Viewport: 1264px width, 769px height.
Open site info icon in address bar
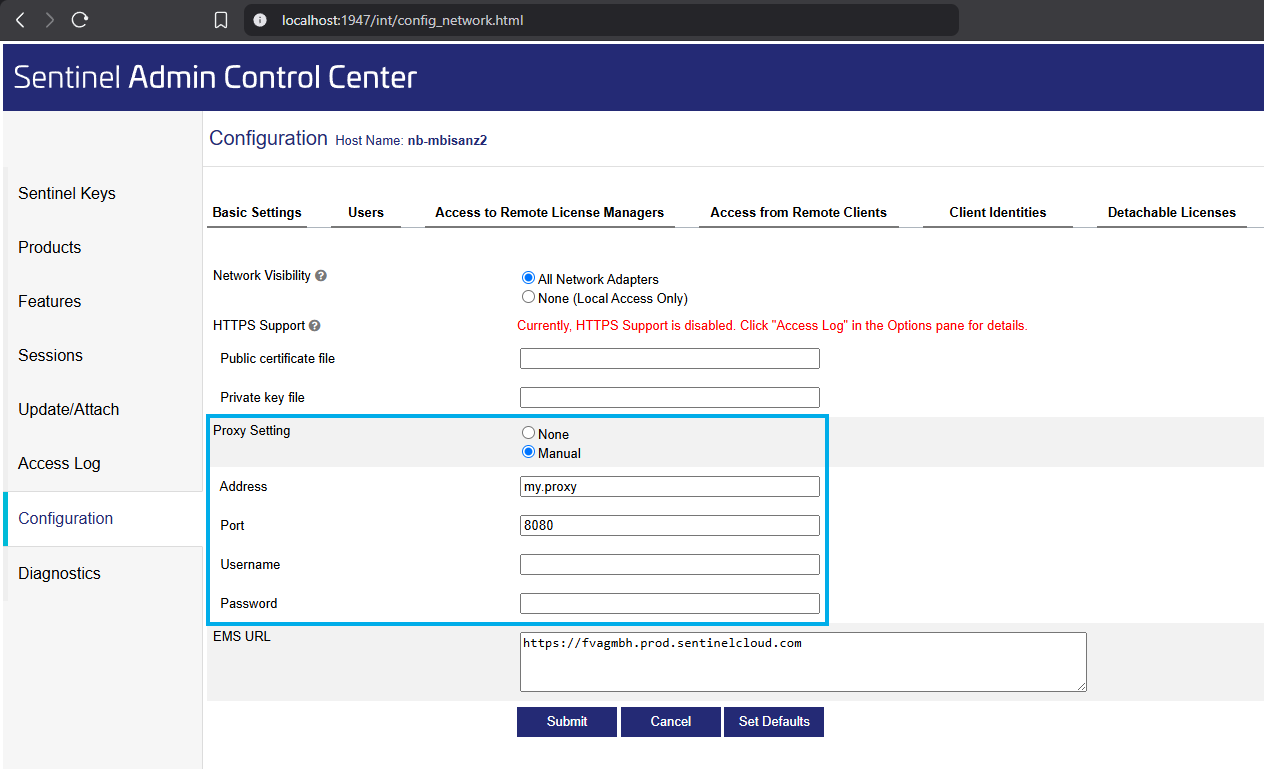pos(261,20)
